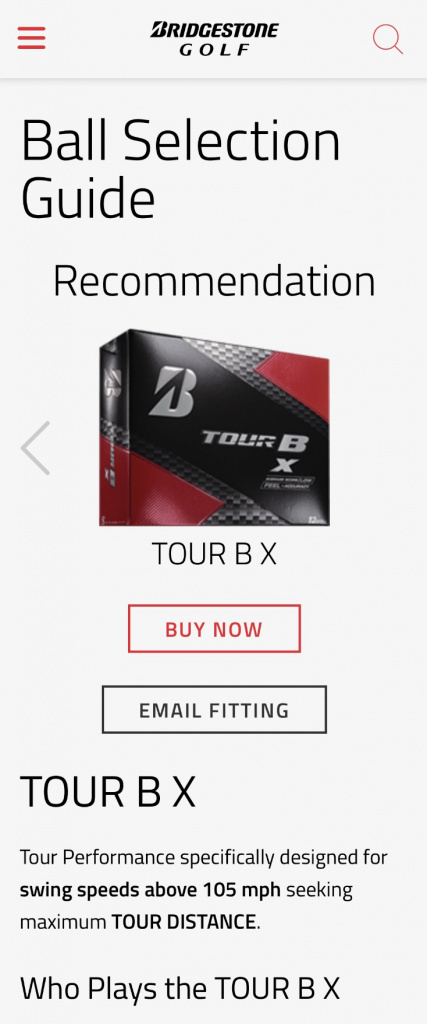Tap the search magnifier icon

[x=388, y=39]
